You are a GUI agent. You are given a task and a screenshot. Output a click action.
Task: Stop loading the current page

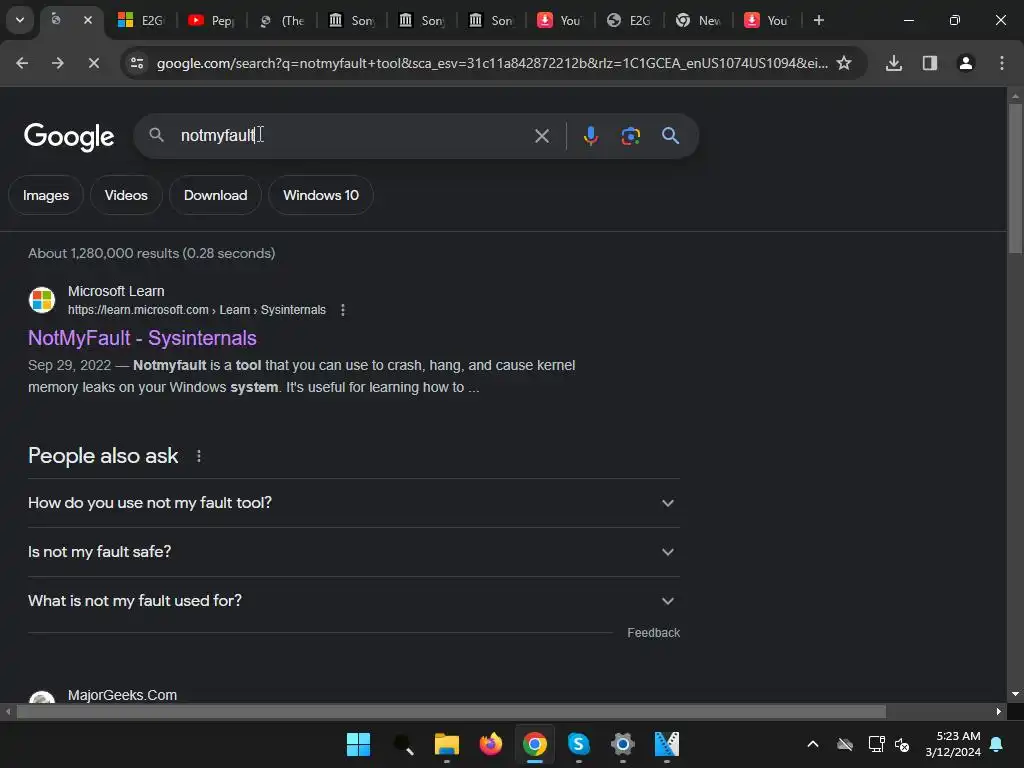point(93,63)
